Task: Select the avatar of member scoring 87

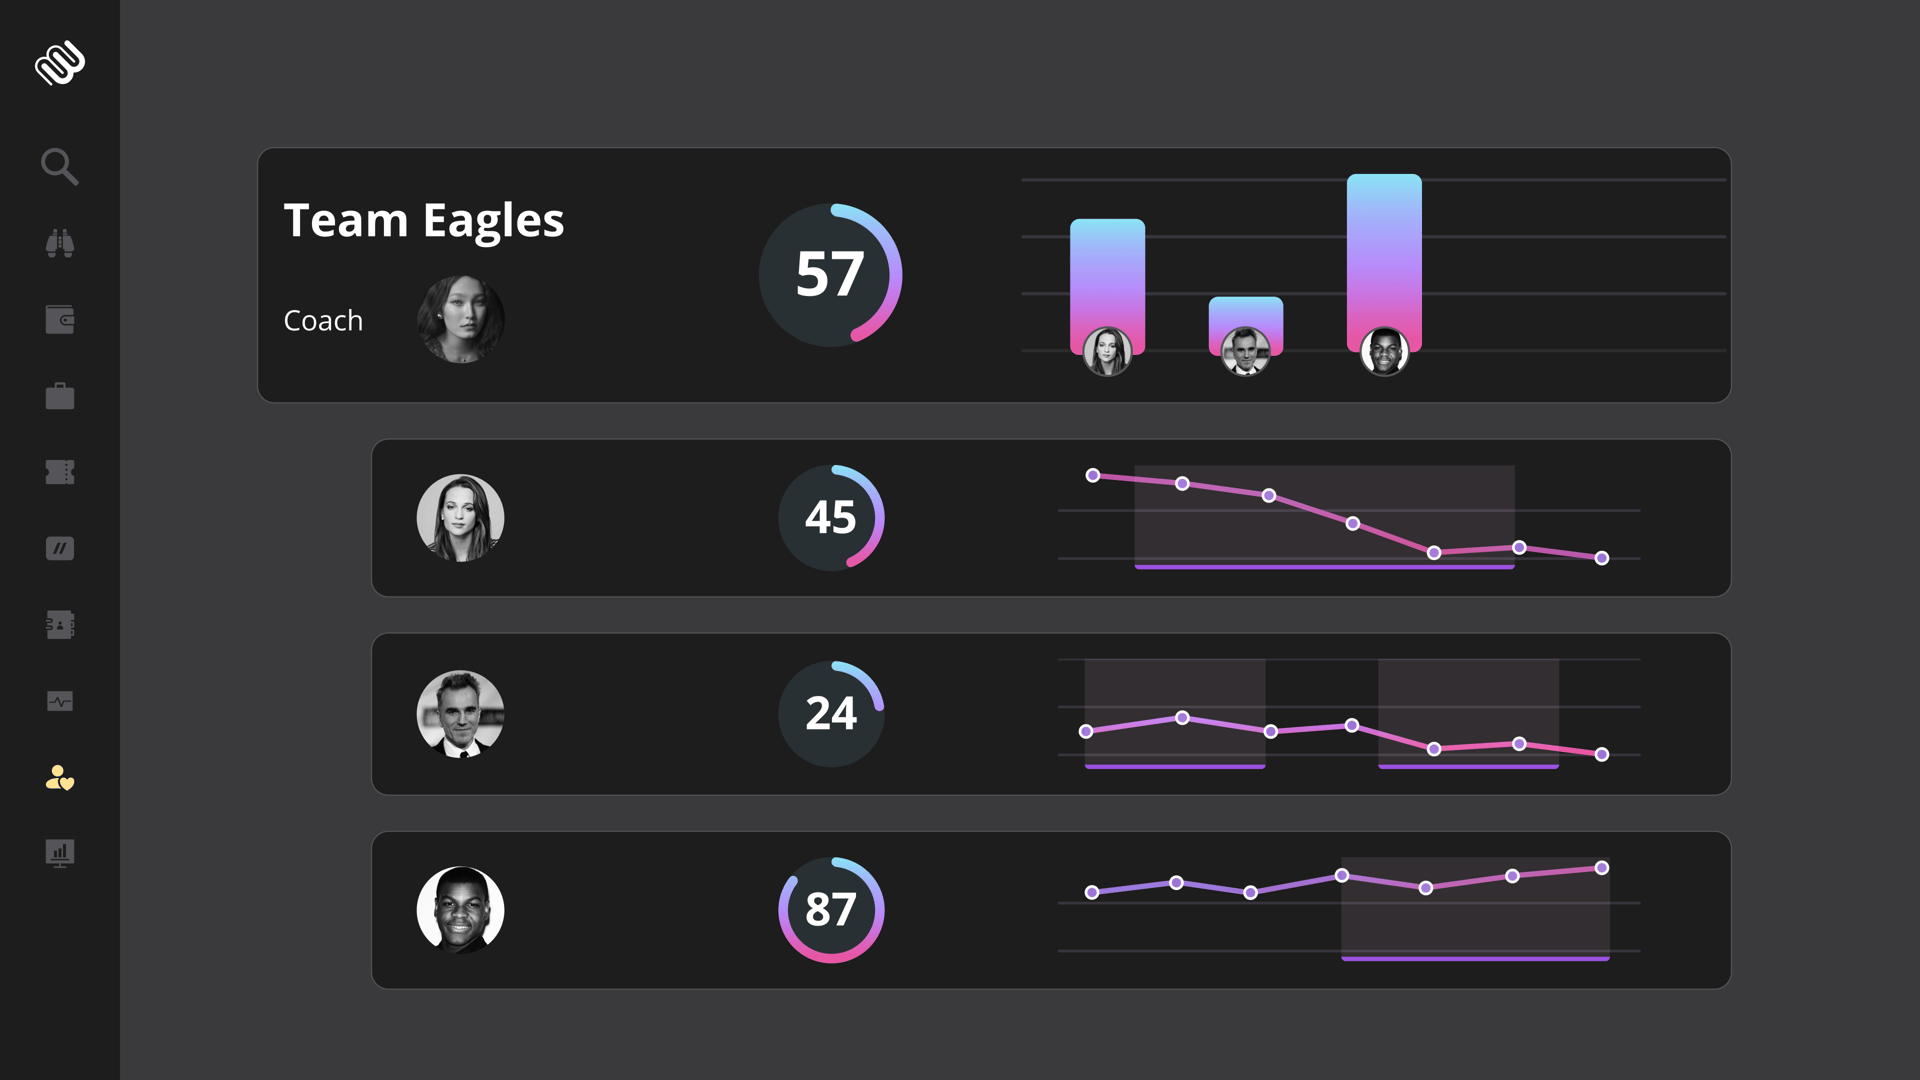Action: coord(460,910)
